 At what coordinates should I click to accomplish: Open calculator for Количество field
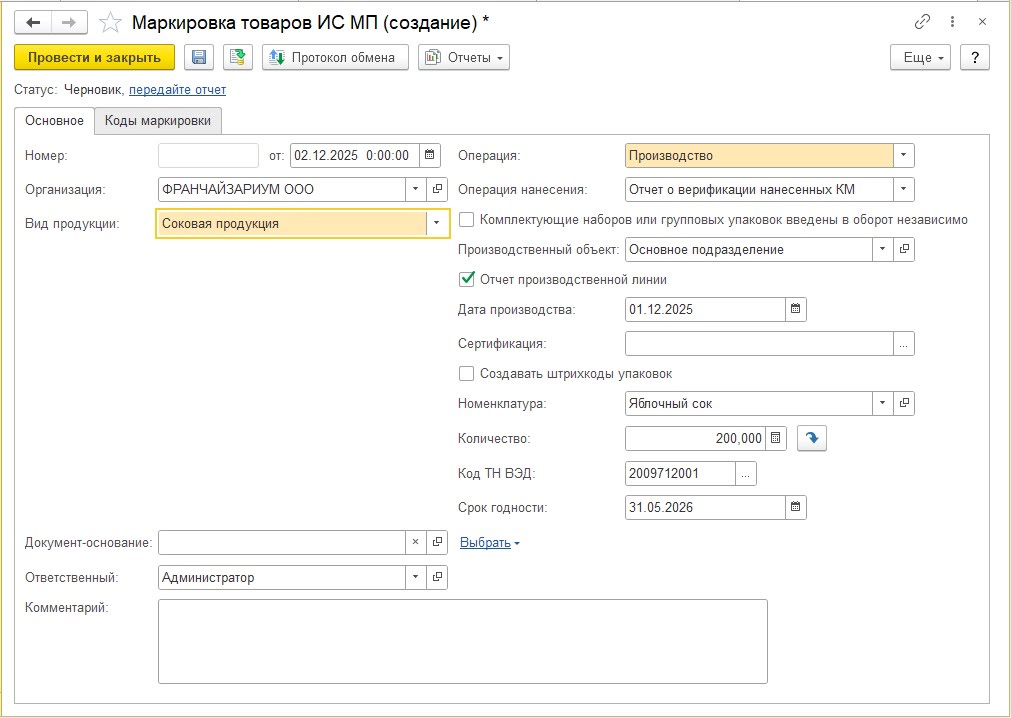click(x=777, y=438)
